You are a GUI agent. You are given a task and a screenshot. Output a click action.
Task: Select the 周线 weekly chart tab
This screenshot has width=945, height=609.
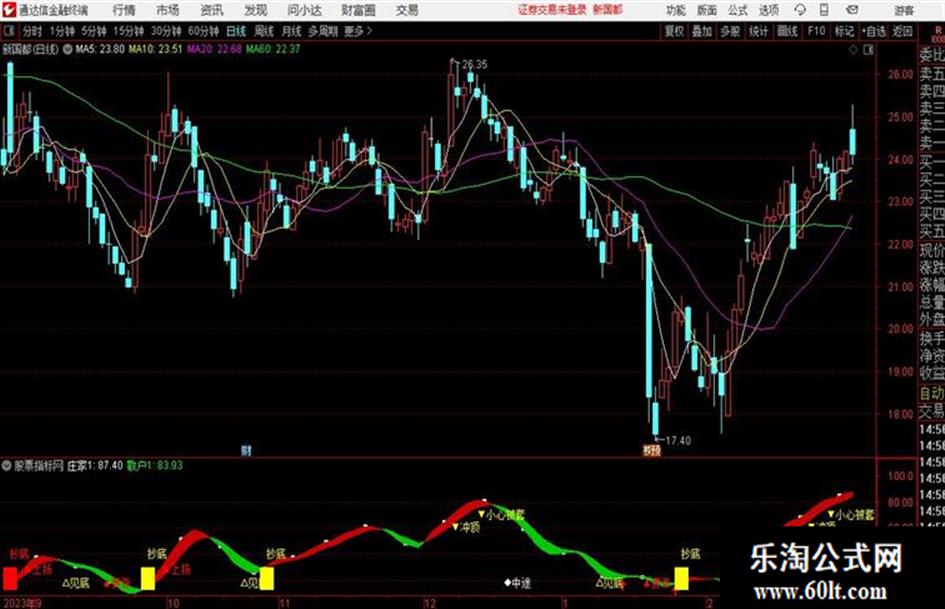click(x=264, y=31)
